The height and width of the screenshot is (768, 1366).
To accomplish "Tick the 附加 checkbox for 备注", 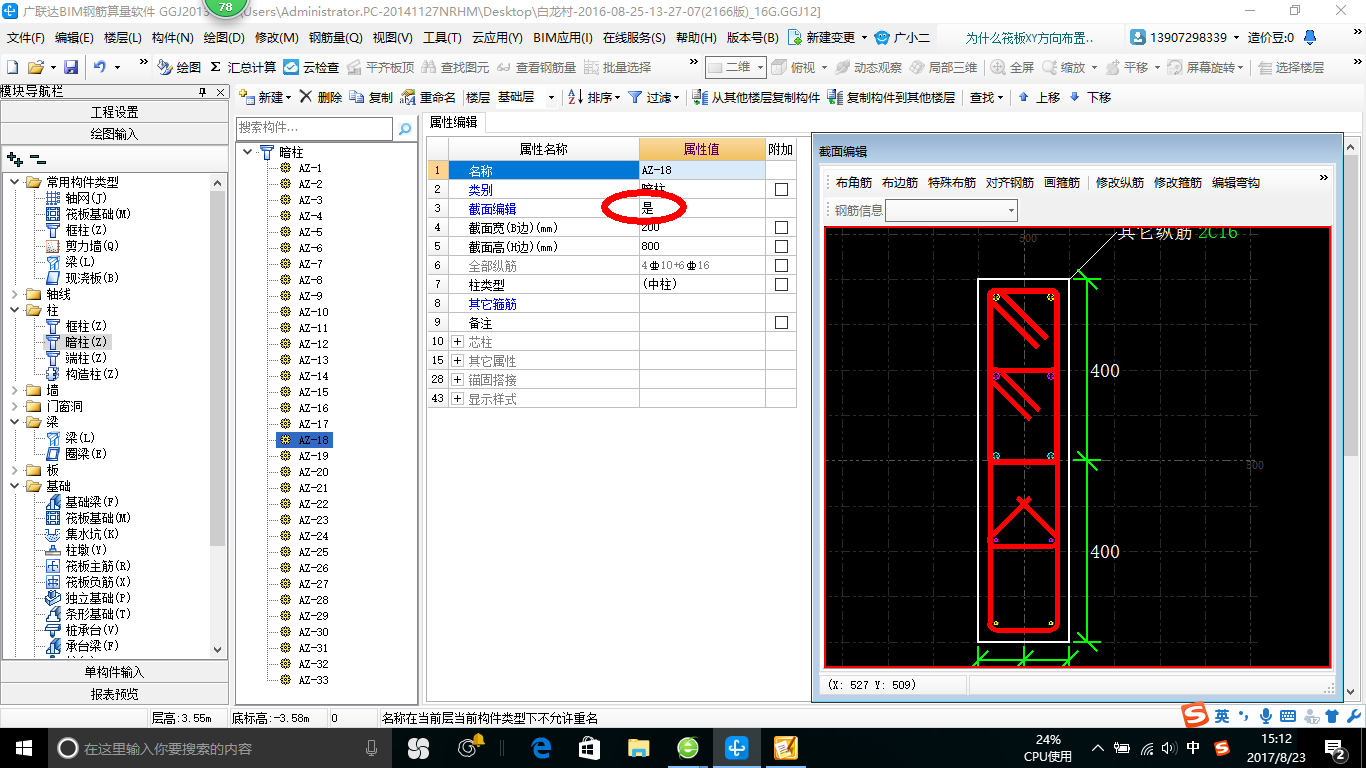I will (781, 322).
